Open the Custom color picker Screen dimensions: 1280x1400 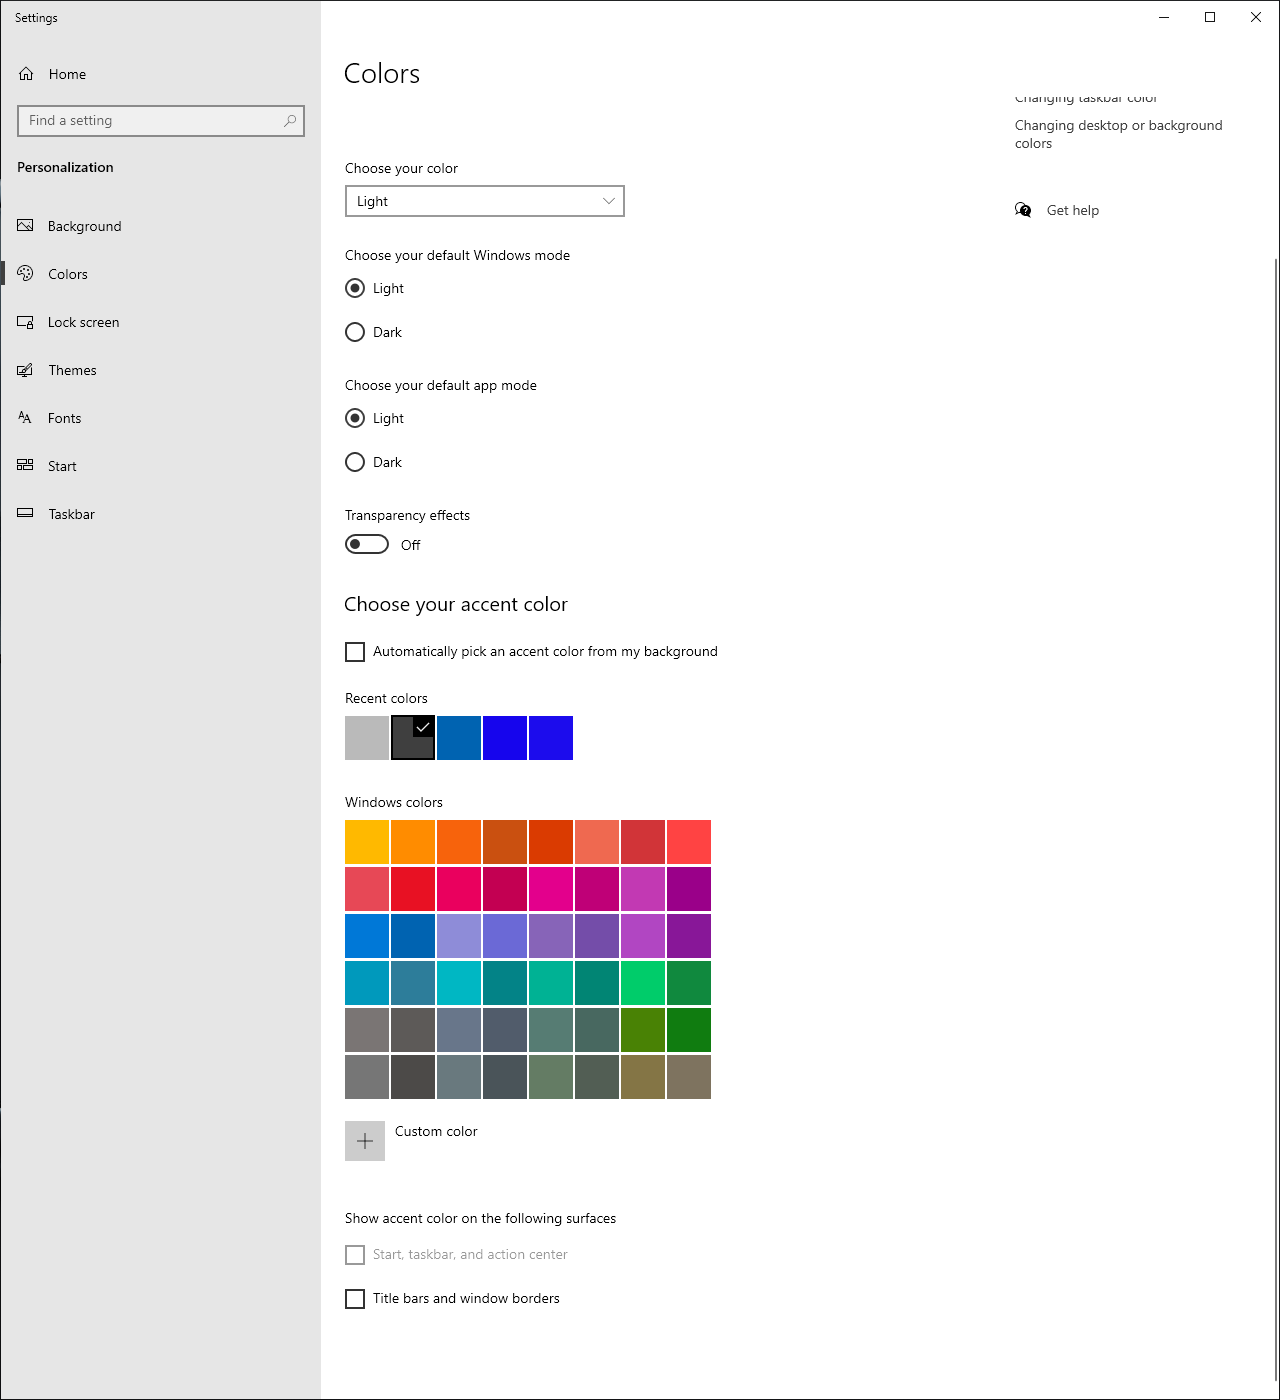364,1141
